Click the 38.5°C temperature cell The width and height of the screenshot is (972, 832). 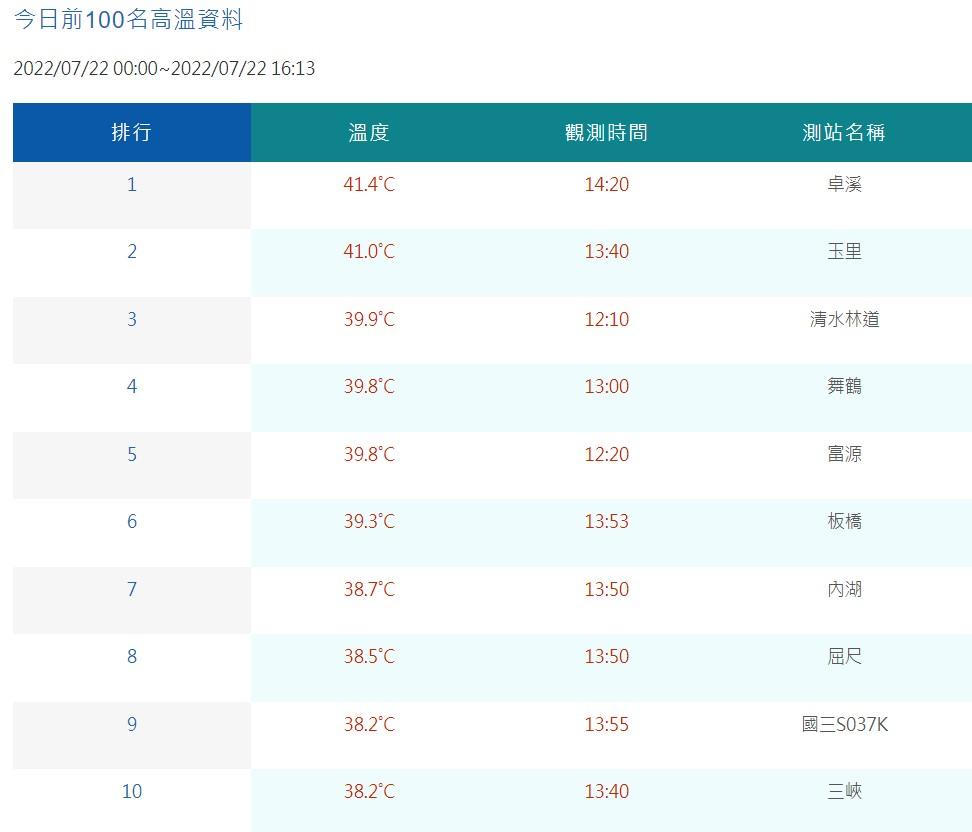coord(369,656)
